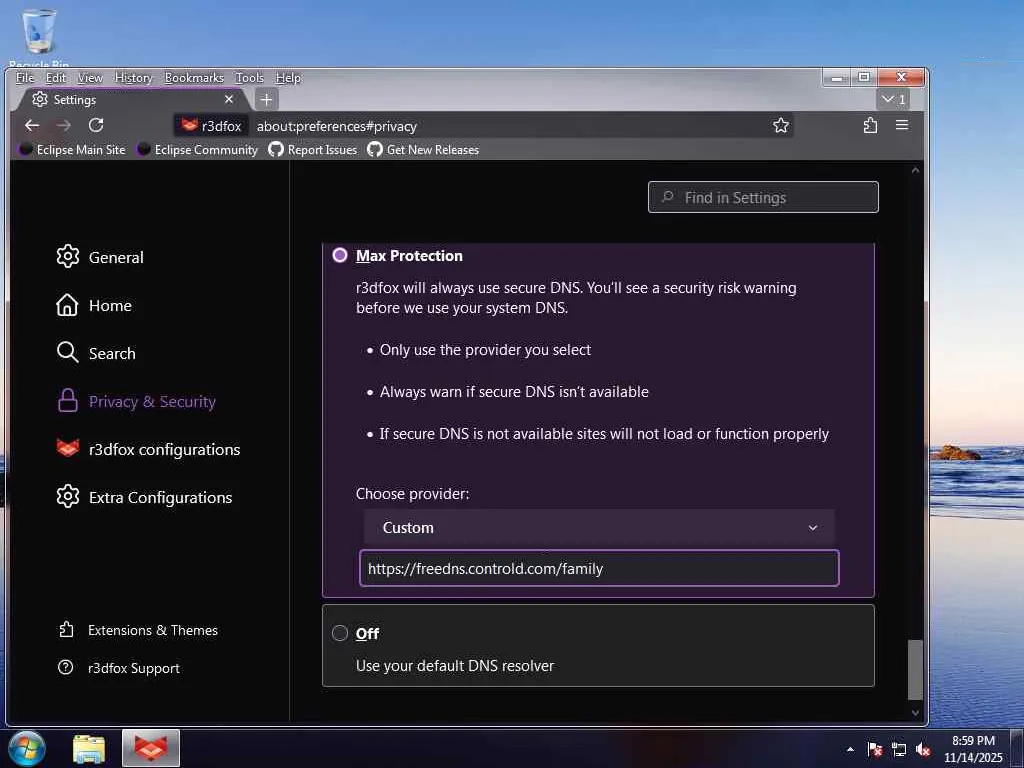
Task: Open the File menu
Action: [25, 78]
